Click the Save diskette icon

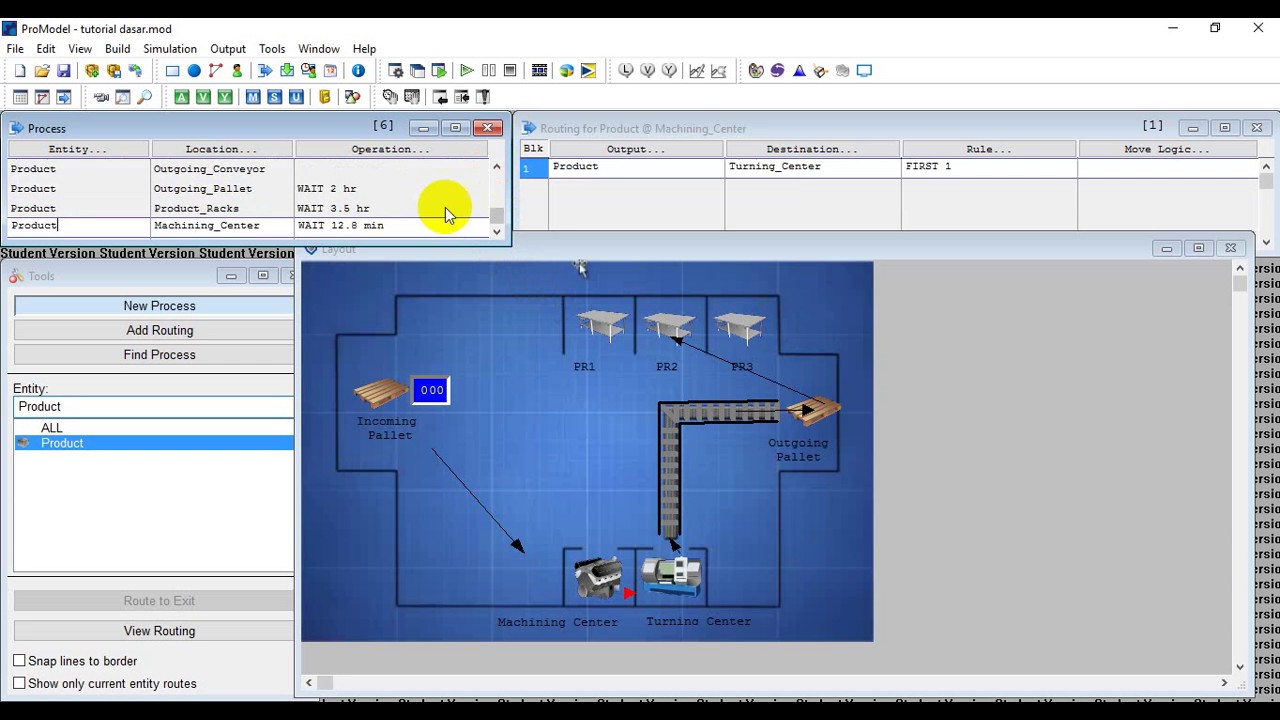[64, 71]
